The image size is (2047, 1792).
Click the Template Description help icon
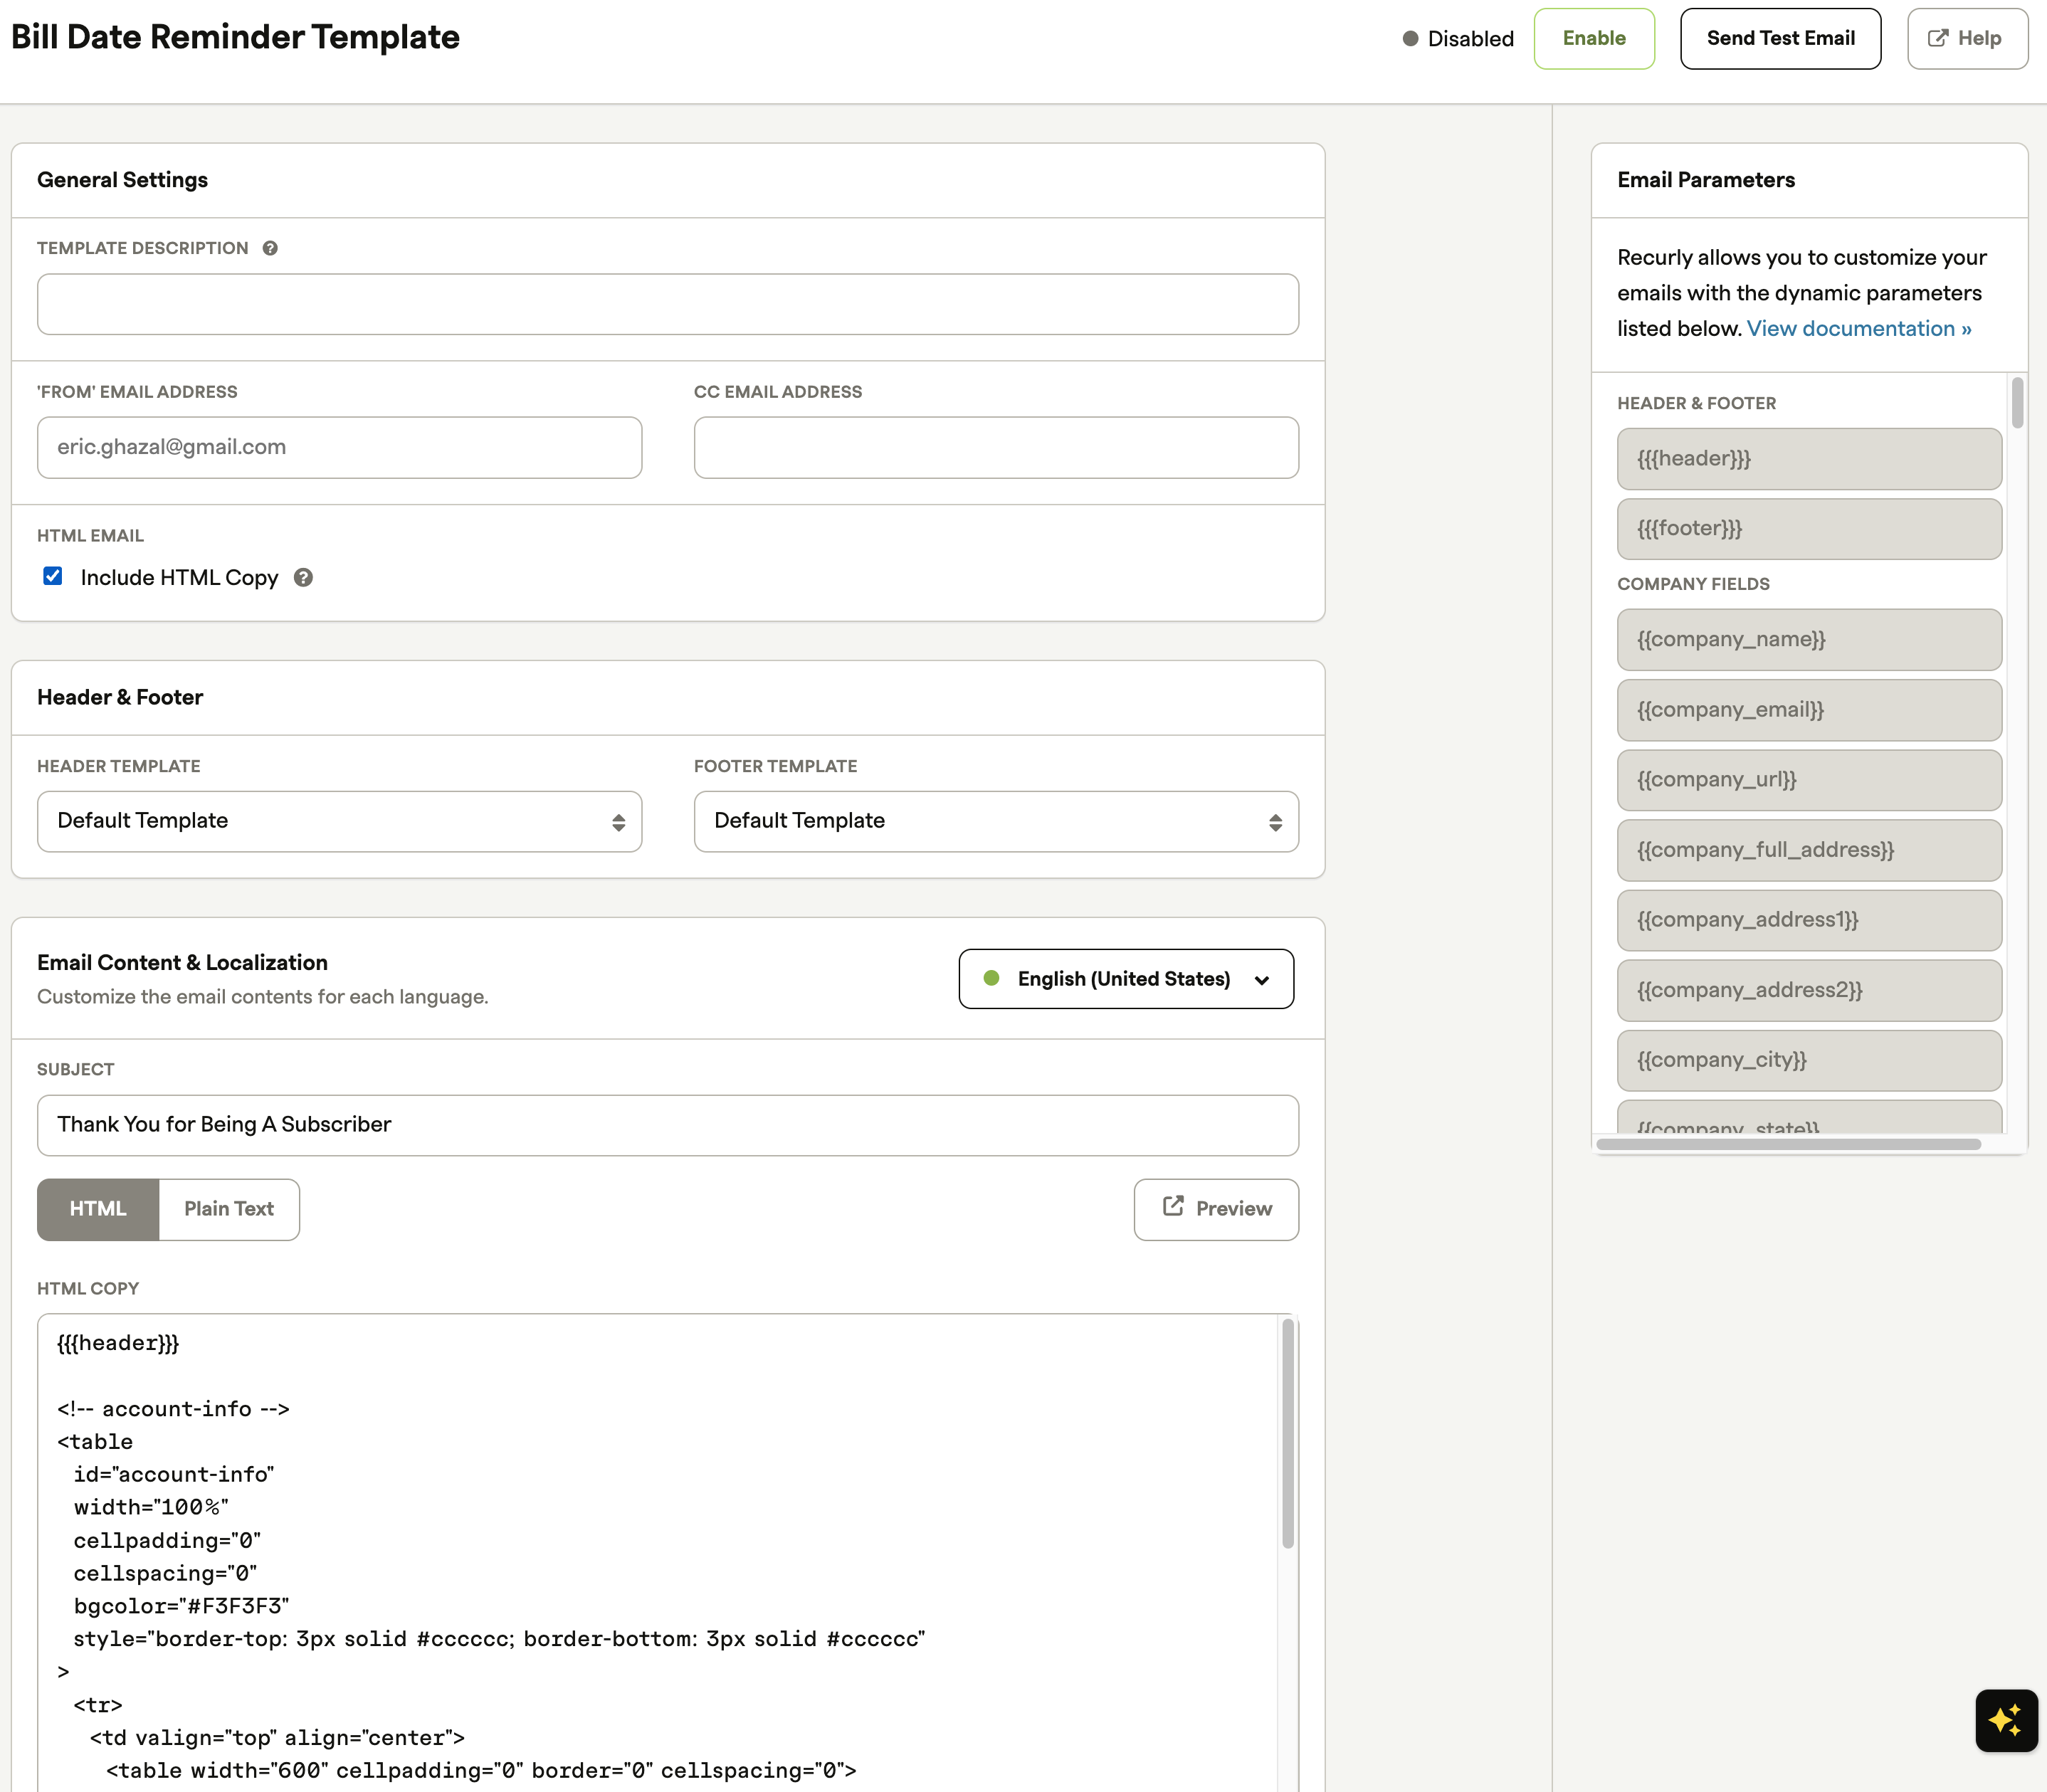click(270, 248)
